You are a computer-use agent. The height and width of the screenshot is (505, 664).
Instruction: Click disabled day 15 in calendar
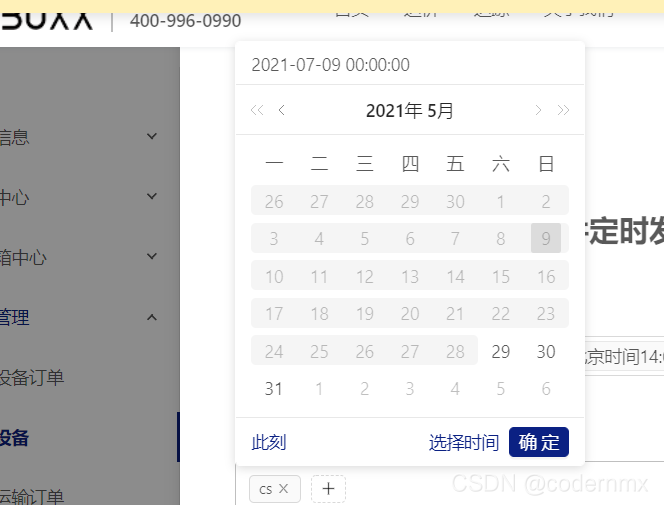coord(501,276)
